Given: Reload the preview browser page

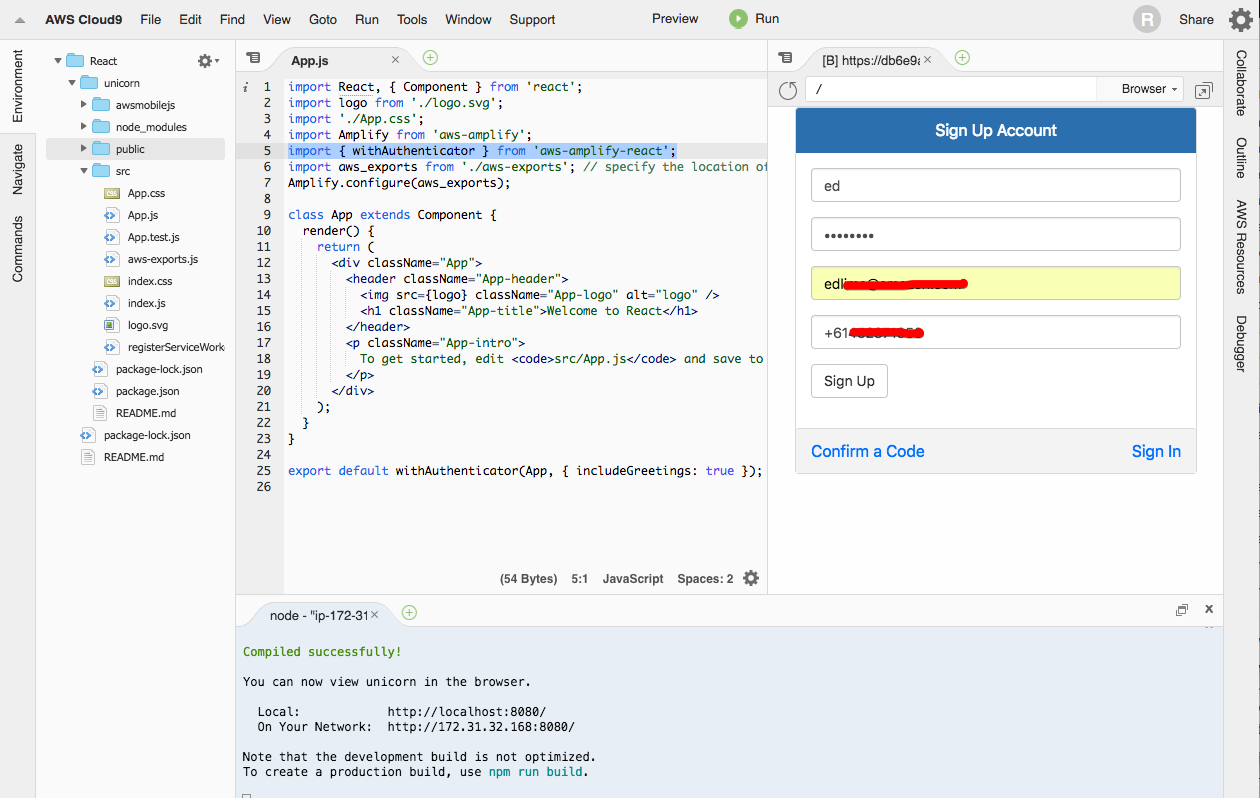Looking at the screenshot, I should click(x=788, y=90).
